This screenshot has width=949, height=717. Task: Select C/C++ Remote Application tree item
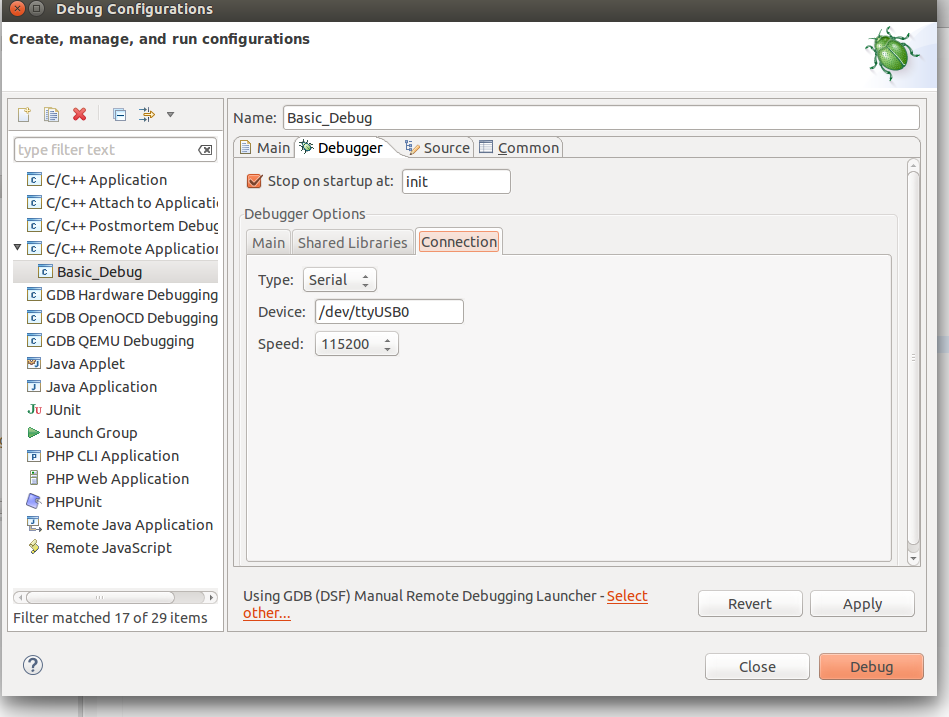click(x=132, y=249)
